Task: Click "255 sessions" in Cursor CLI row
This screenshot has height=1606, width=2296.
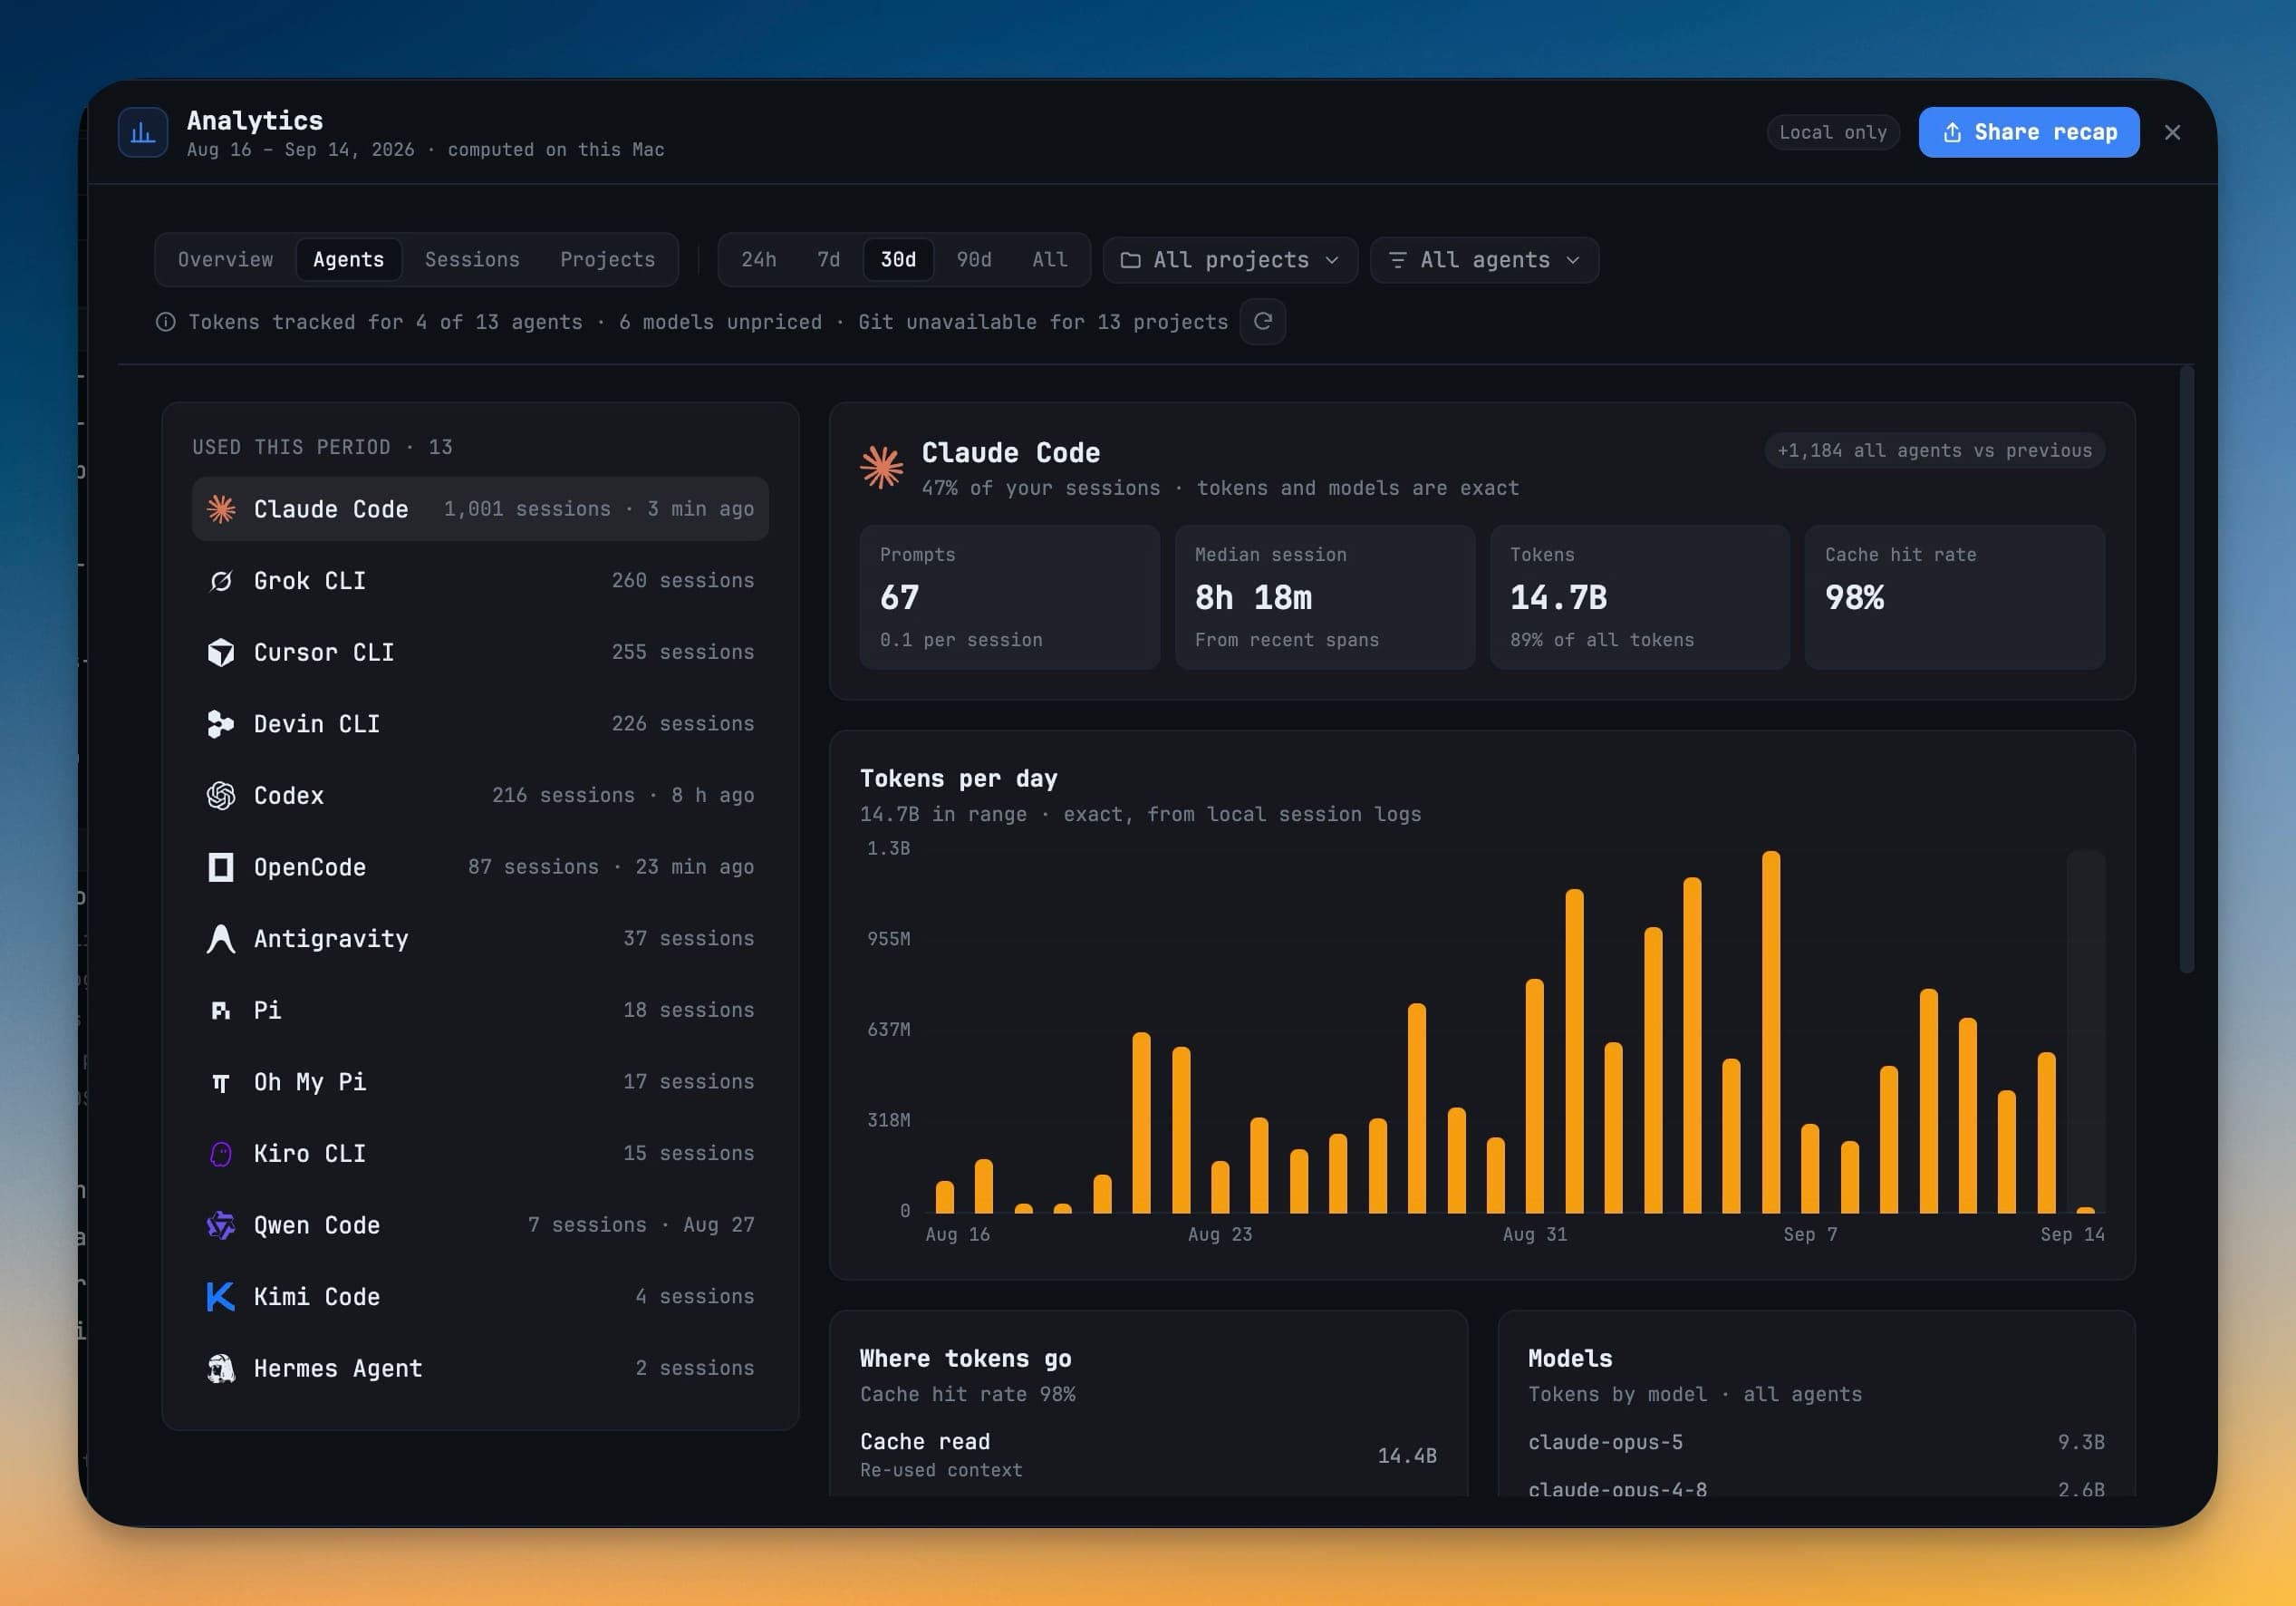Action: point(683,653)
